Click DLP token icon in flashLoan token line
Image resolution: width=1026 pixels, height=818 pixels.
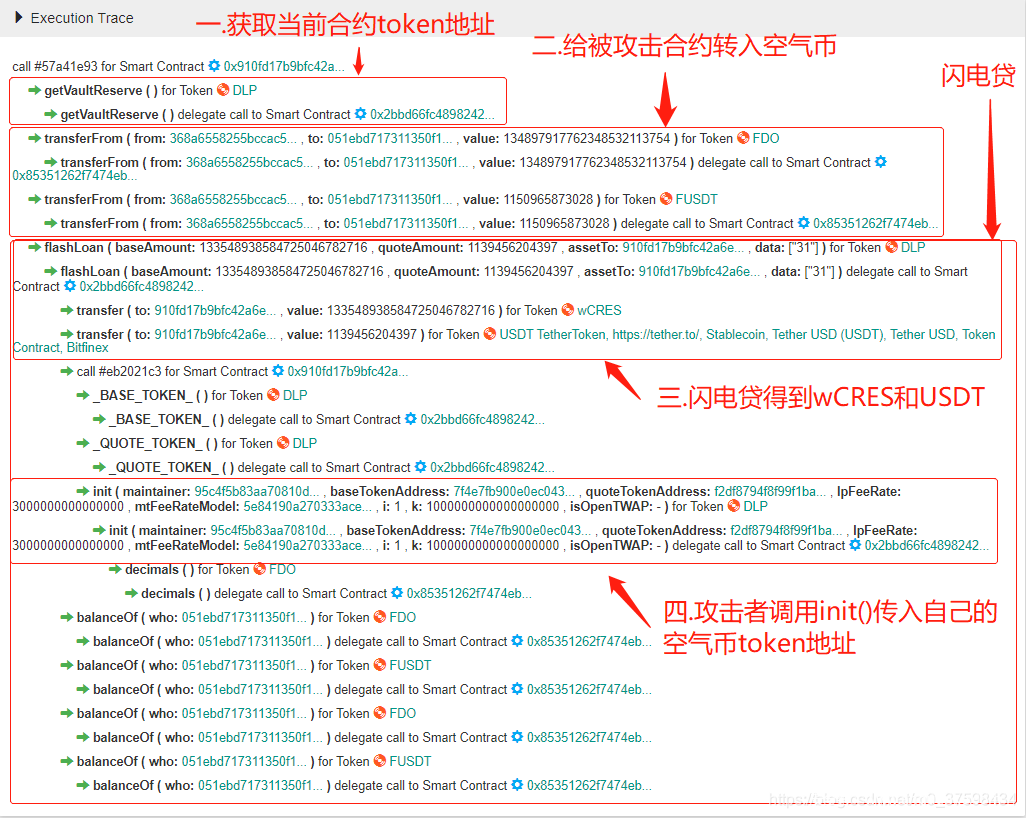click(892, 247)
